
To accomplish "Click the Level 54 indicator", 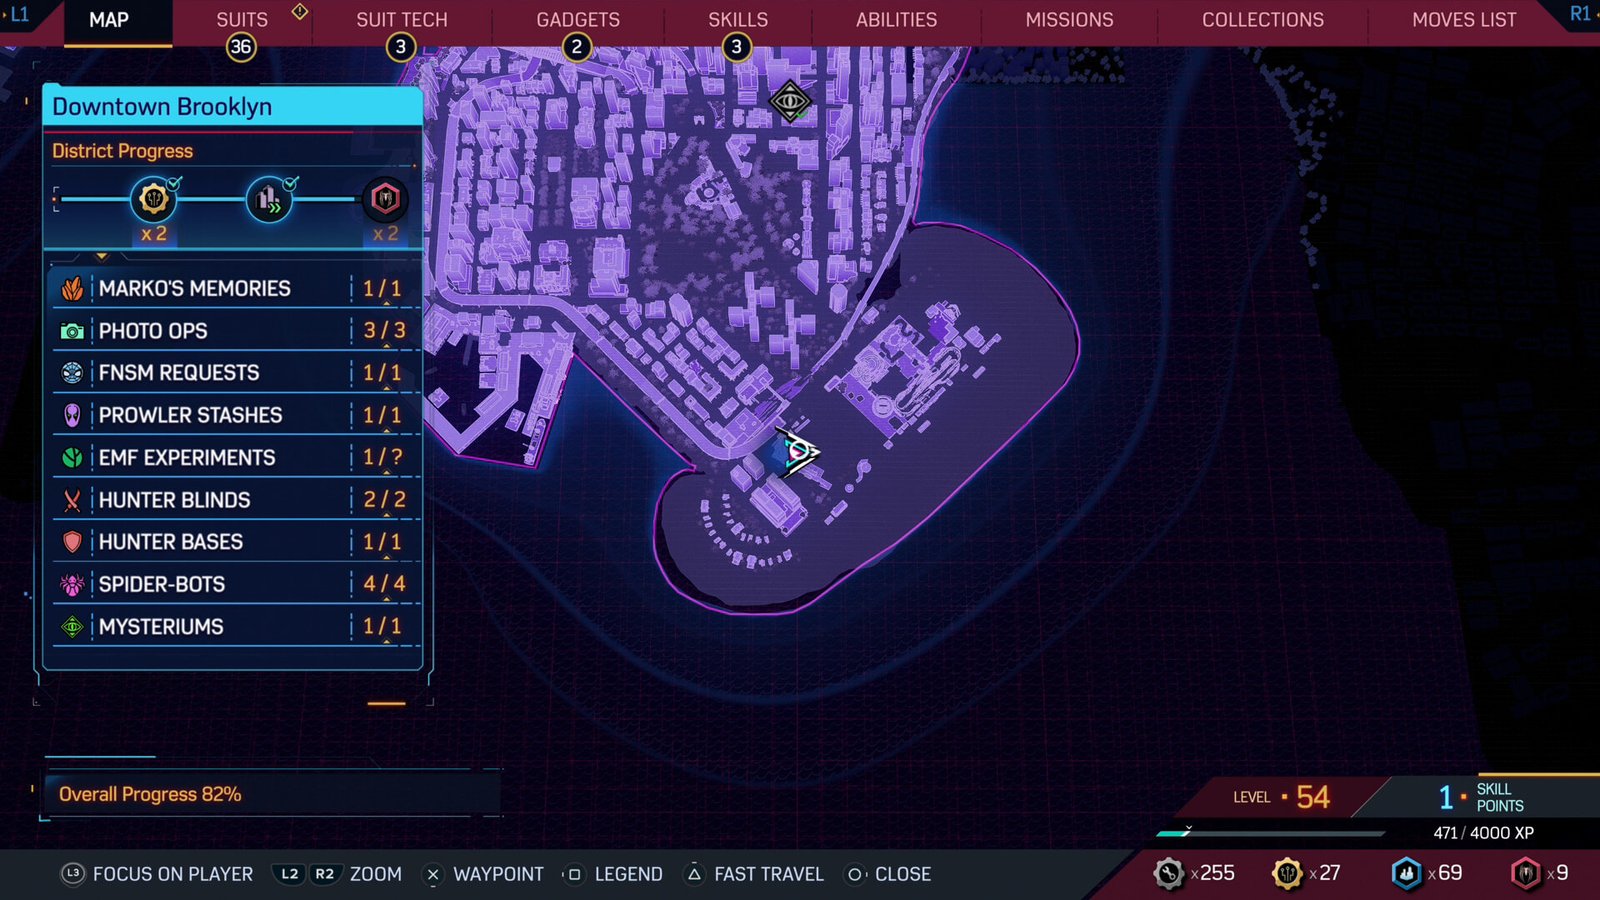I will coord(1282,797).
